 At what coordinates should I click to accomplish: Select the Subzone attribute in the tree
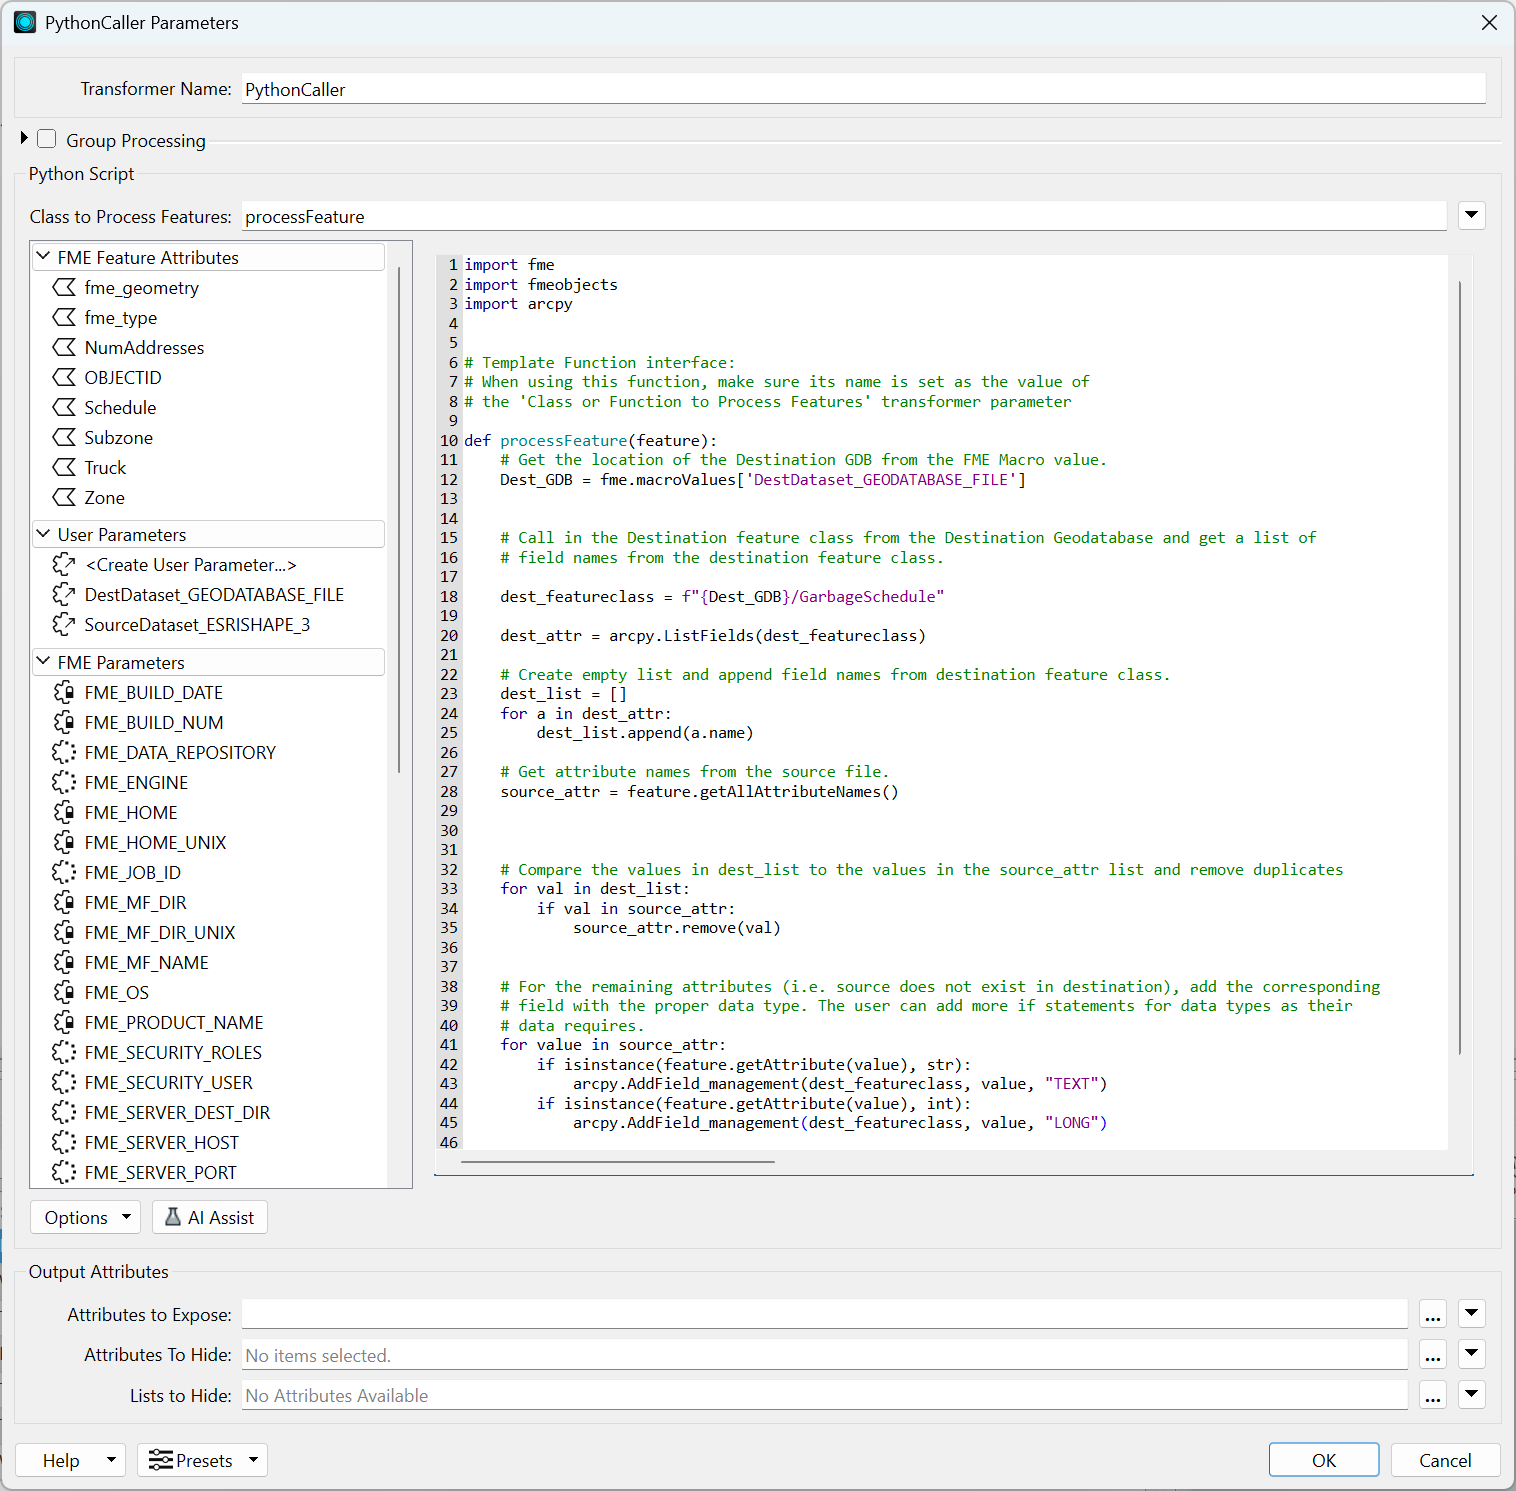click(118, 438)
